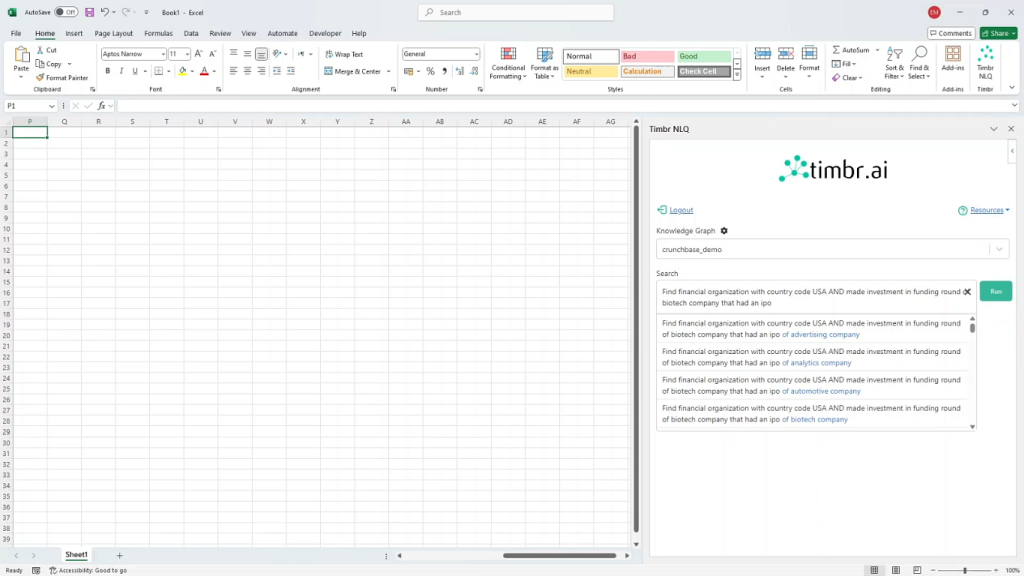
Task: Open Sort & Filter options
Action: [895, 63]
